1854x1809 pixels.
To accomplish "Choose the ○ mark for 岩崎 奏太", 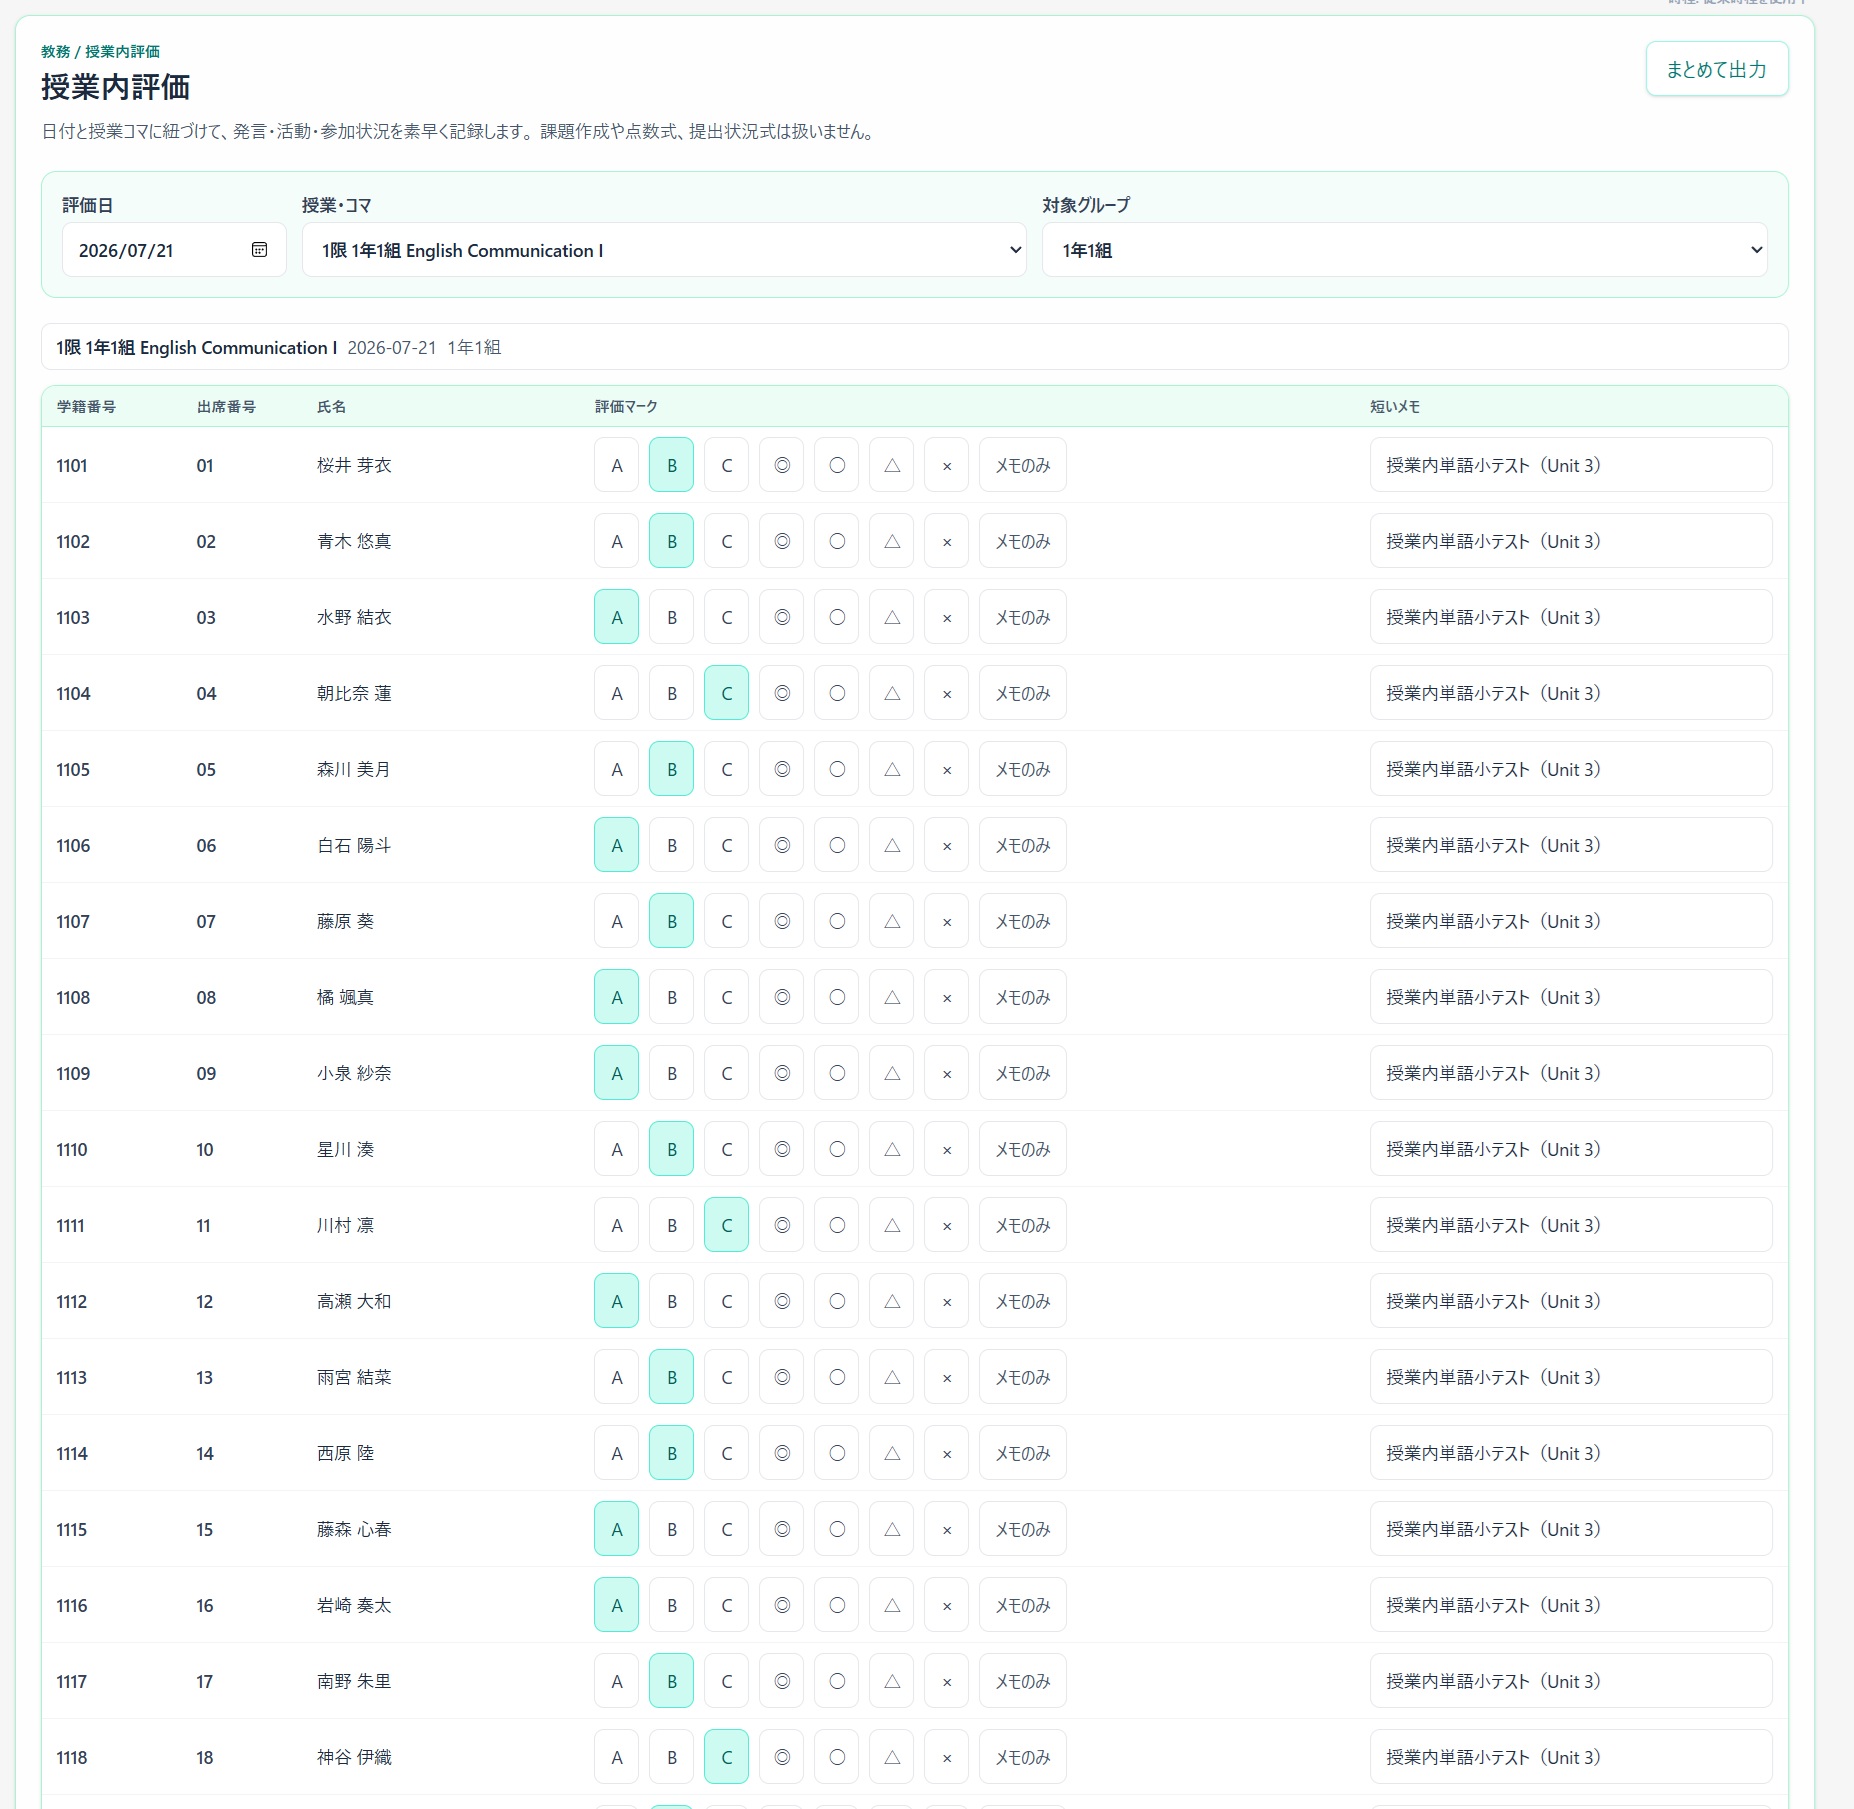I will 837,1605.
